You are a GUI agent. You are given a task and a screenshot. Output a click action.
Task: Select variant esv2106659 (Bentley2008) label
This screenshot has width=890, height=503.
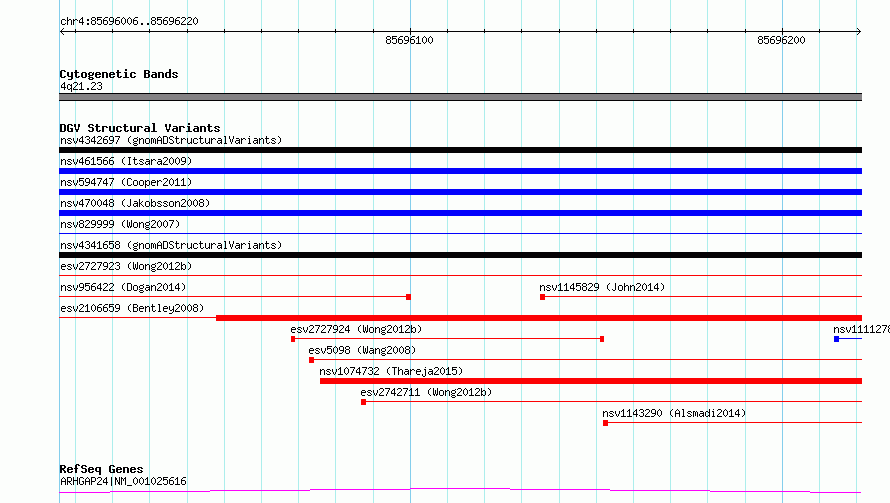click(132, 308)
